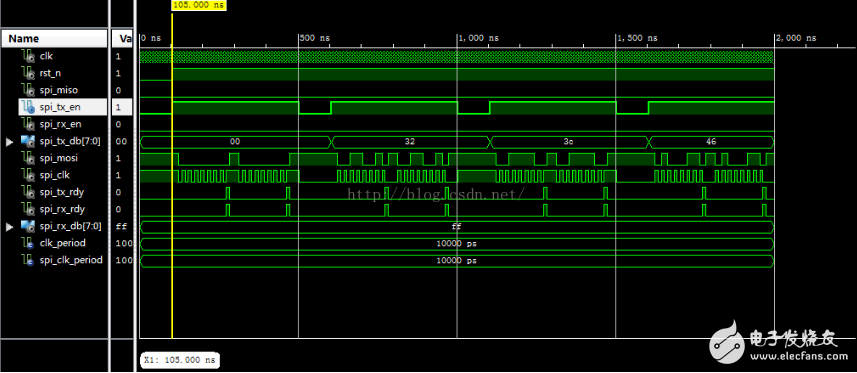This screenshot has height=373, width=857.
Task: Expand the spi_tx_db[7:0] bus
Action: [9, 142]
